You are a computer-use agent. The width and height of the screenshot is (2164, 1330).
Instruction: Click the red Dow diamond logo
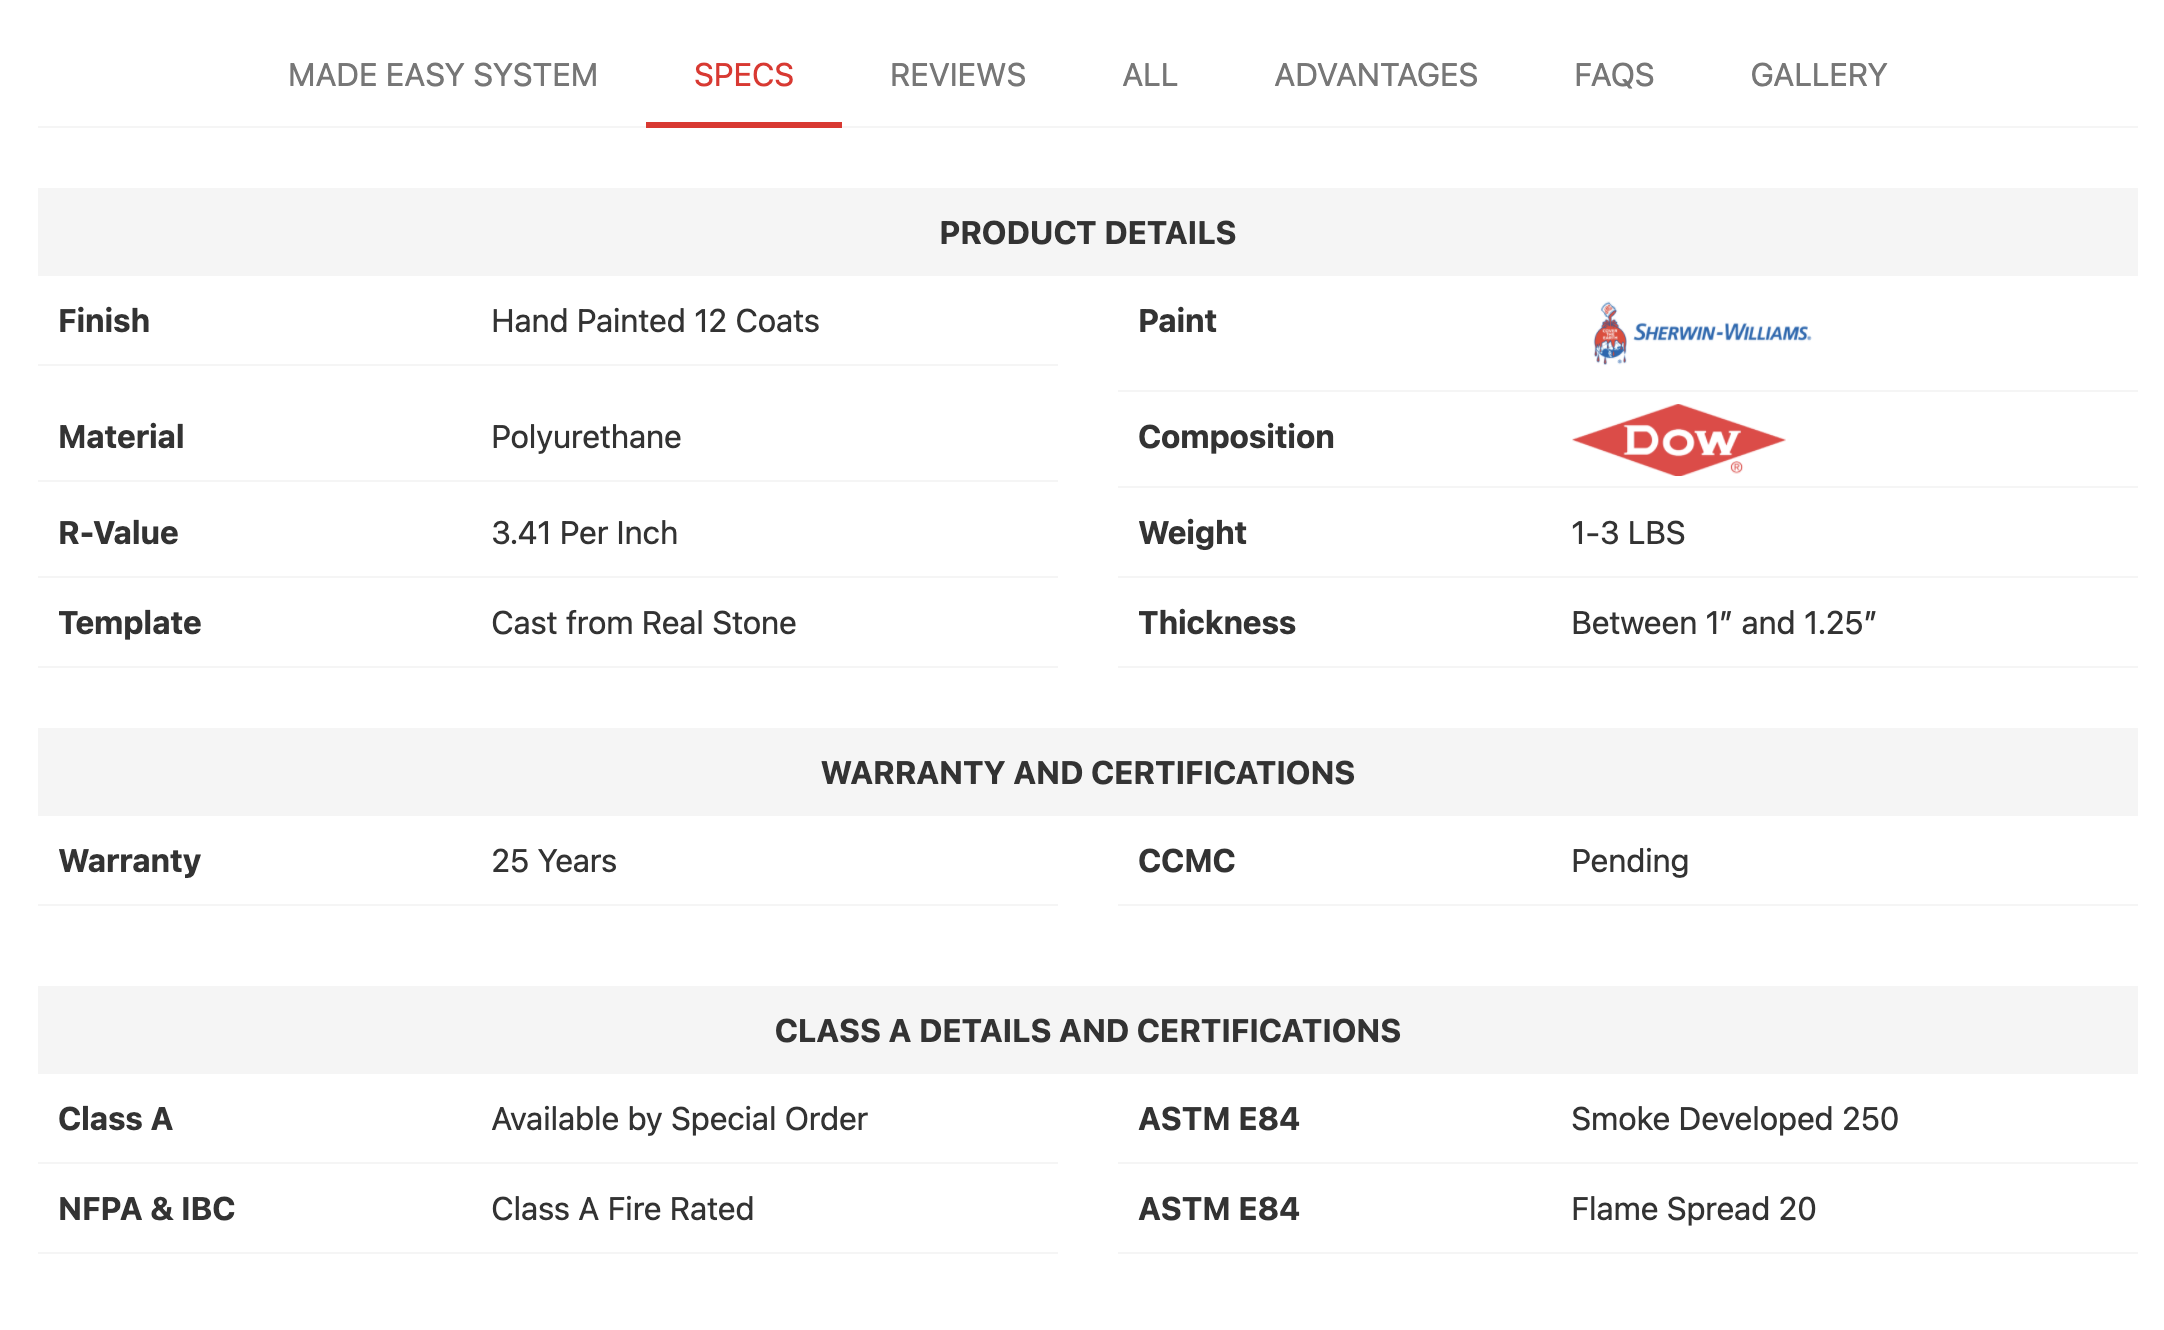tap(1678, 440)
